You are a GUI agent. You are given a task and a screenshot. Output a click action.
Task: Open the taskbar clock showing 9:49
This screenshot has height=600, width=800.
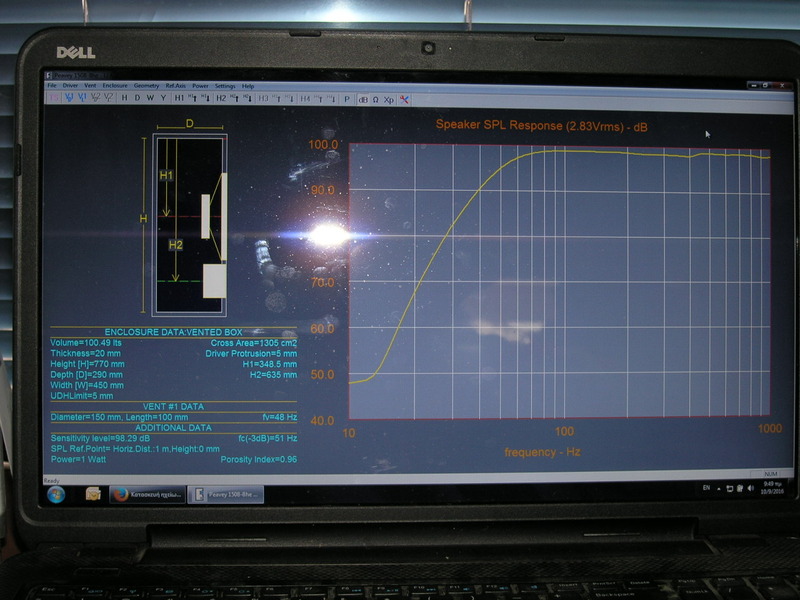tap(771, 488)
